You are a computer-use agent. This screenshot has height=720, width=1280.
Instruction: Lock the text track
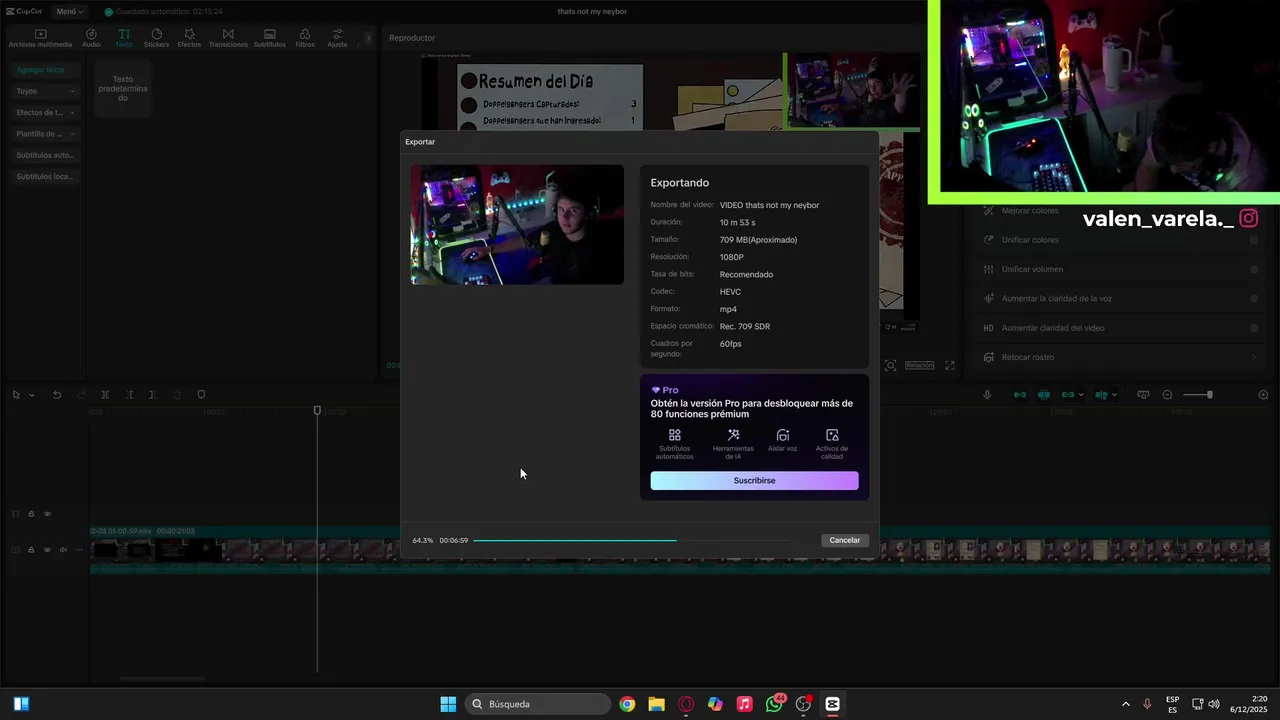31,514
